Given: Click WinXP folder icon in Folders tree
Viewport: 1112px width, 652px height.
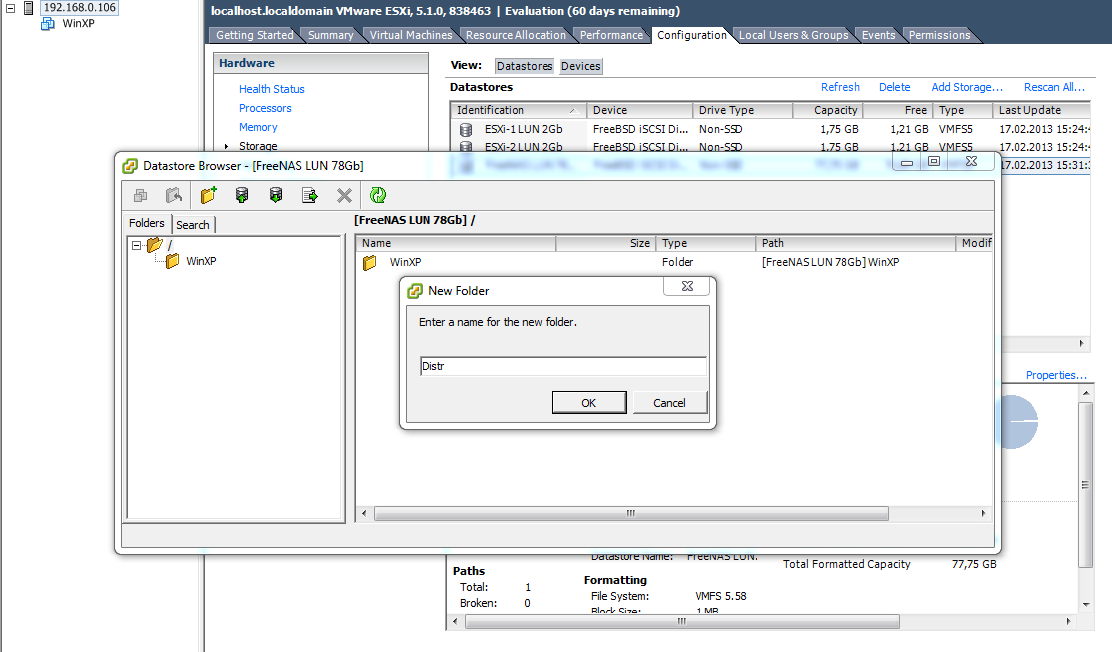Looking at the screenshot, I should pyautogui.click(x=172, y=261).
